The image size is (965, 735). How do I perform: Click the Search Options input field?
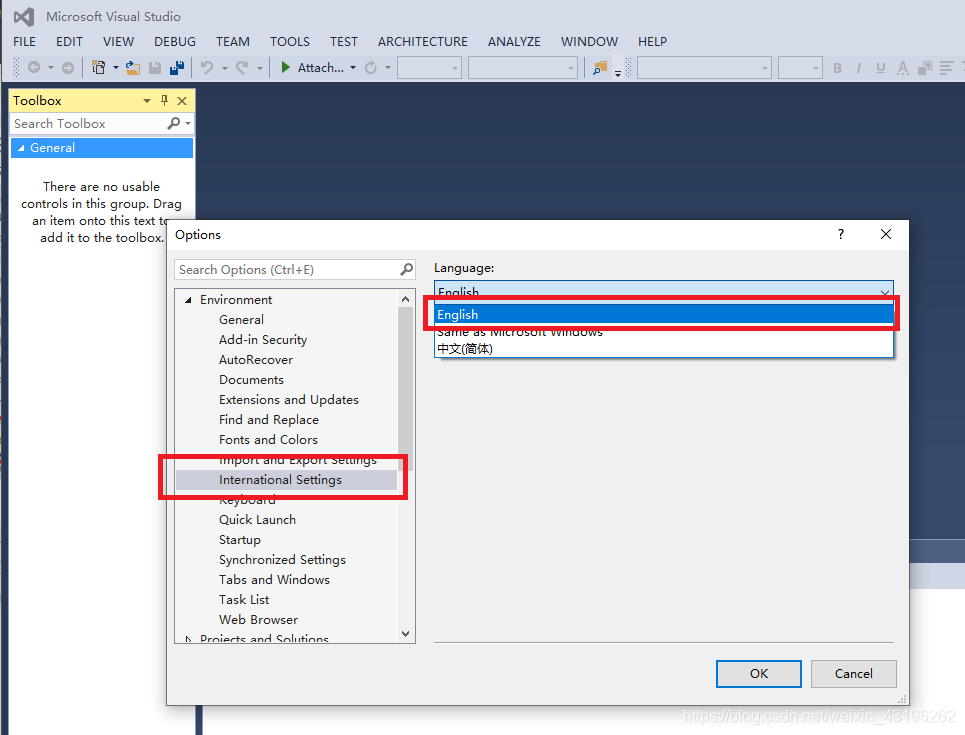pos(288,270)
